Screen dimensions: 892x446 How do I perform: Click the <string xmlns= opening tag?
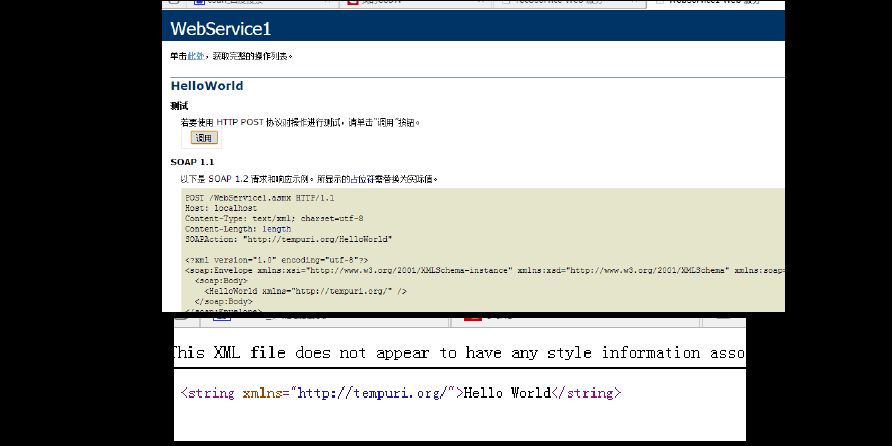322,393
